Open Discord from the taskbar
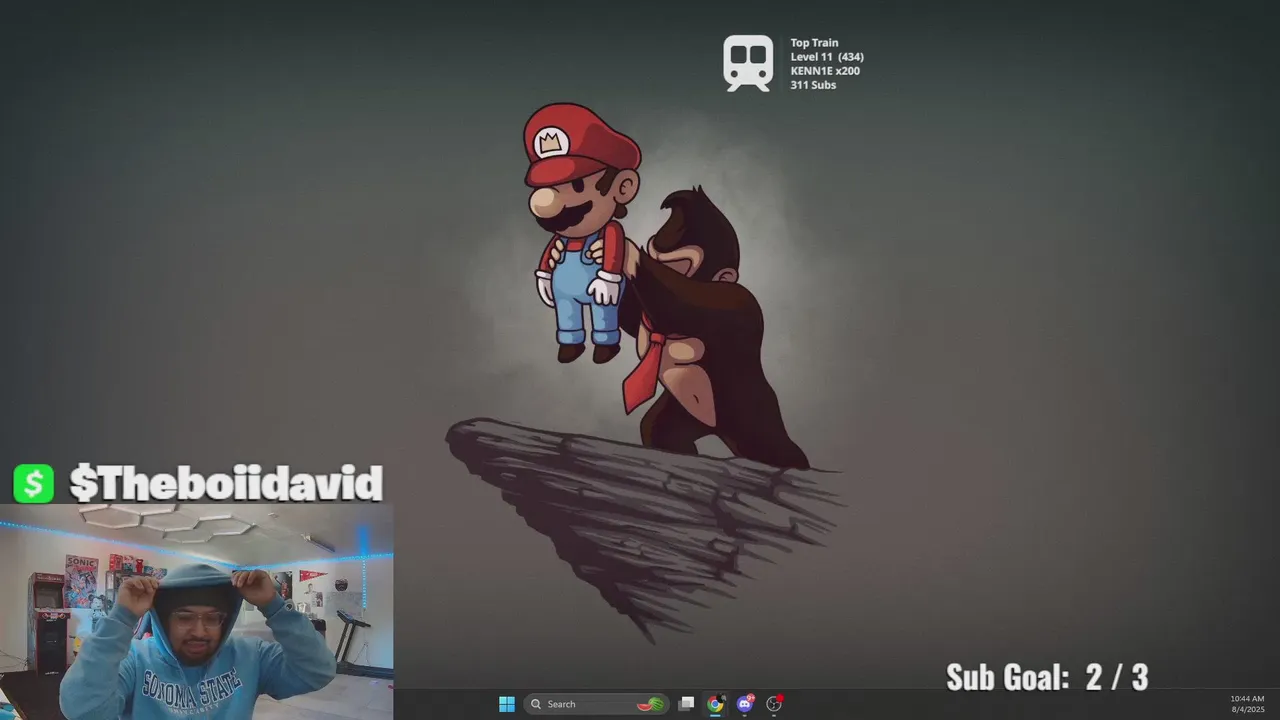 [x=745, y=704]
